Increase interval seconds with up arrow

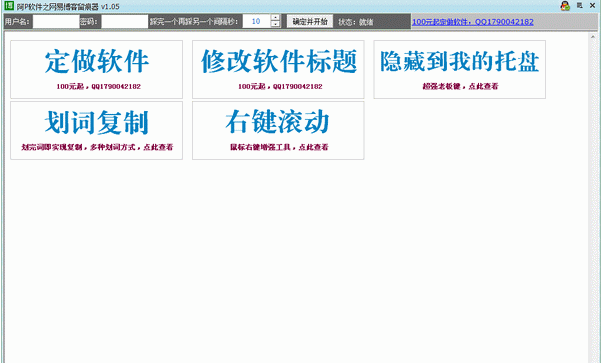[275, 18]
